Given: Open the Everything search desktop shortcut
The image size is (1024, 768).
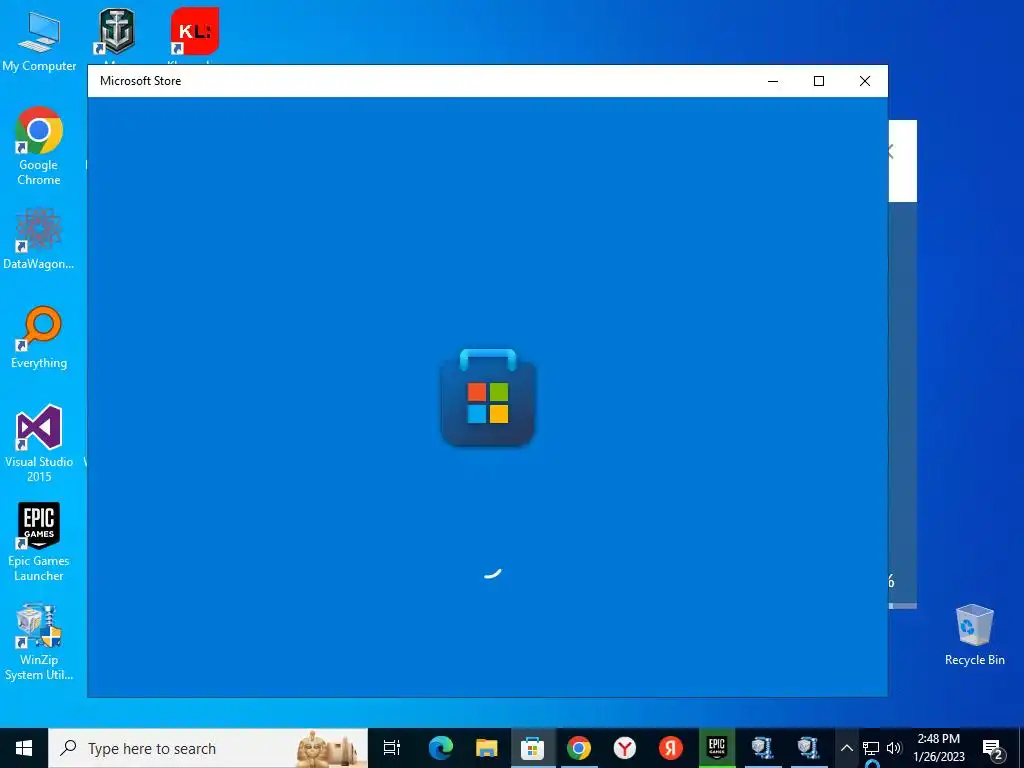Looking at the screenshot, I should click(39, 338).
